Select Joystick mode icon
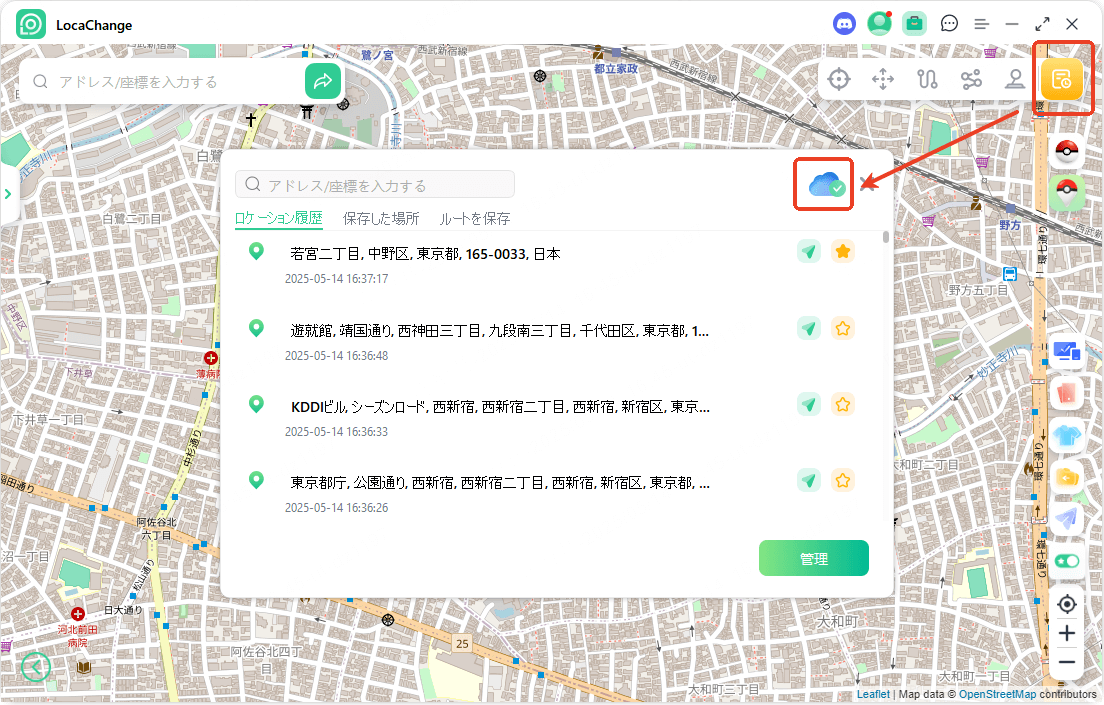Image resolution: width=1104 pixels, height=705 pixels. coord(1015,79)
